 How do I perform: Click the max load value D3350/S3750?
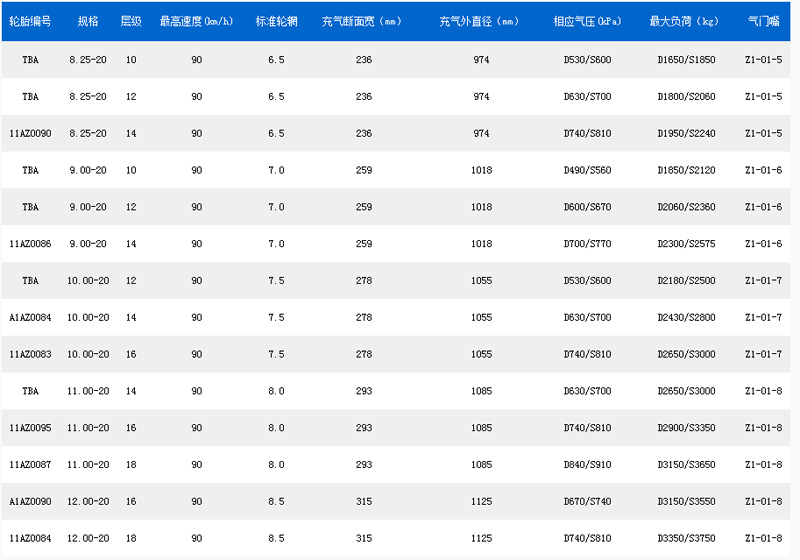686,538
